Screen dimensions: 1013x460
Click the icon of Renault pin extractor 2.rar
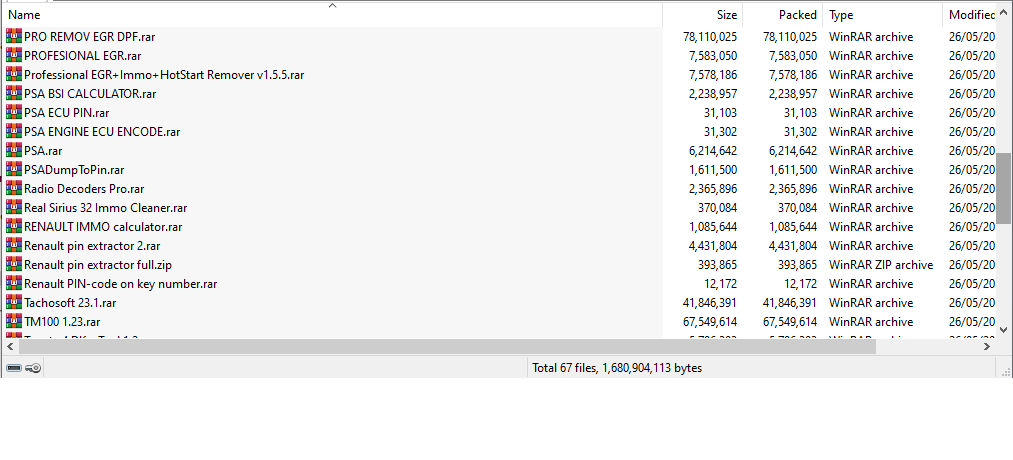(x=14, y=246)
